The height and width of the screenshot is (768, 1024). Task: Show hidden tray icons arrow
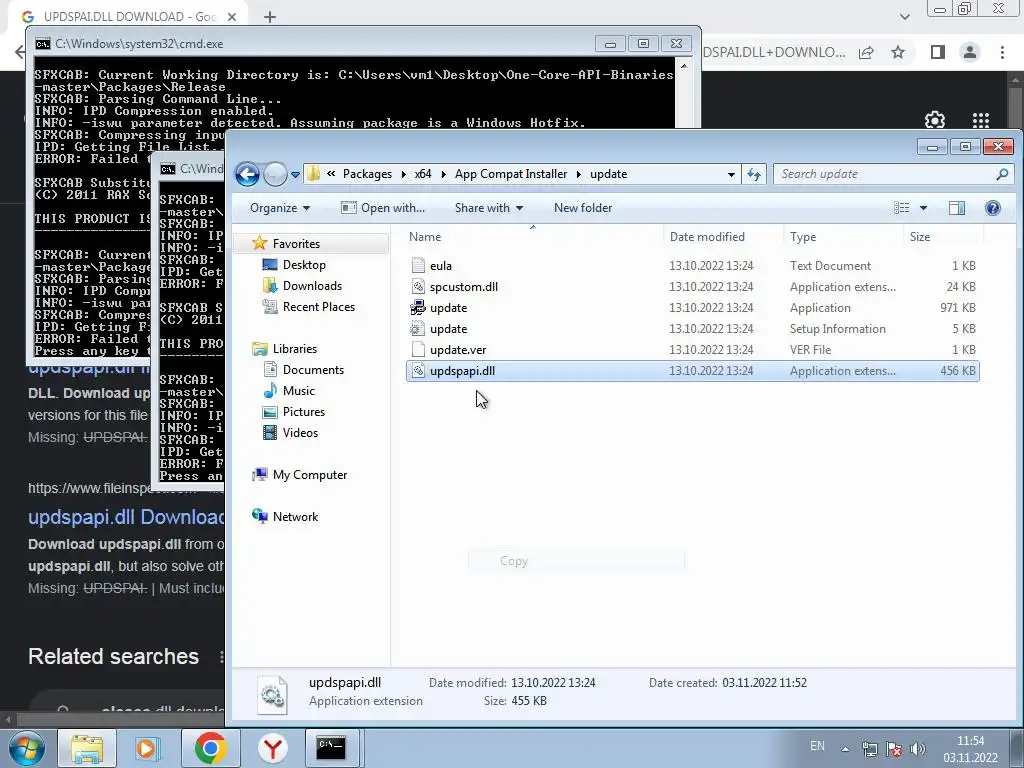point(845,748)
